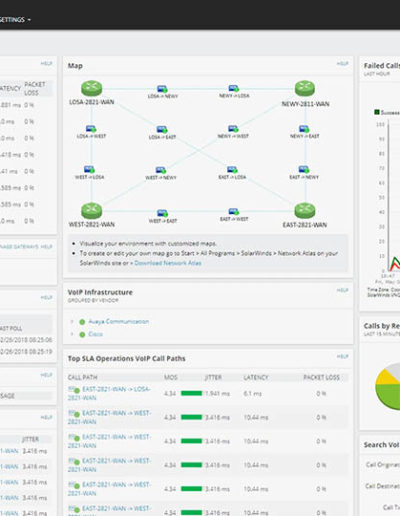This screenshot has height=516, width=400.
Task: Click the call path icon for EAST -> LOSA row
Action: [74, 390]
